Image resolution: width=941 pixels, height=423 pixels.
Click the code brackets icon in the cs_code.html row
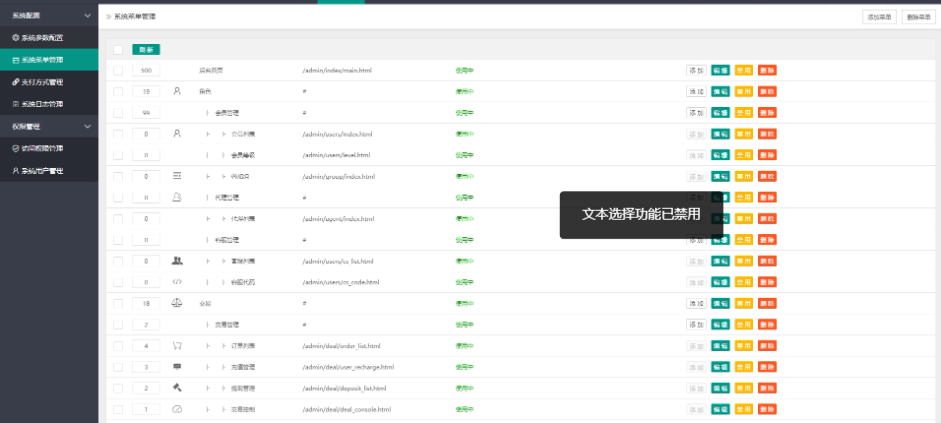coord(177,282)
